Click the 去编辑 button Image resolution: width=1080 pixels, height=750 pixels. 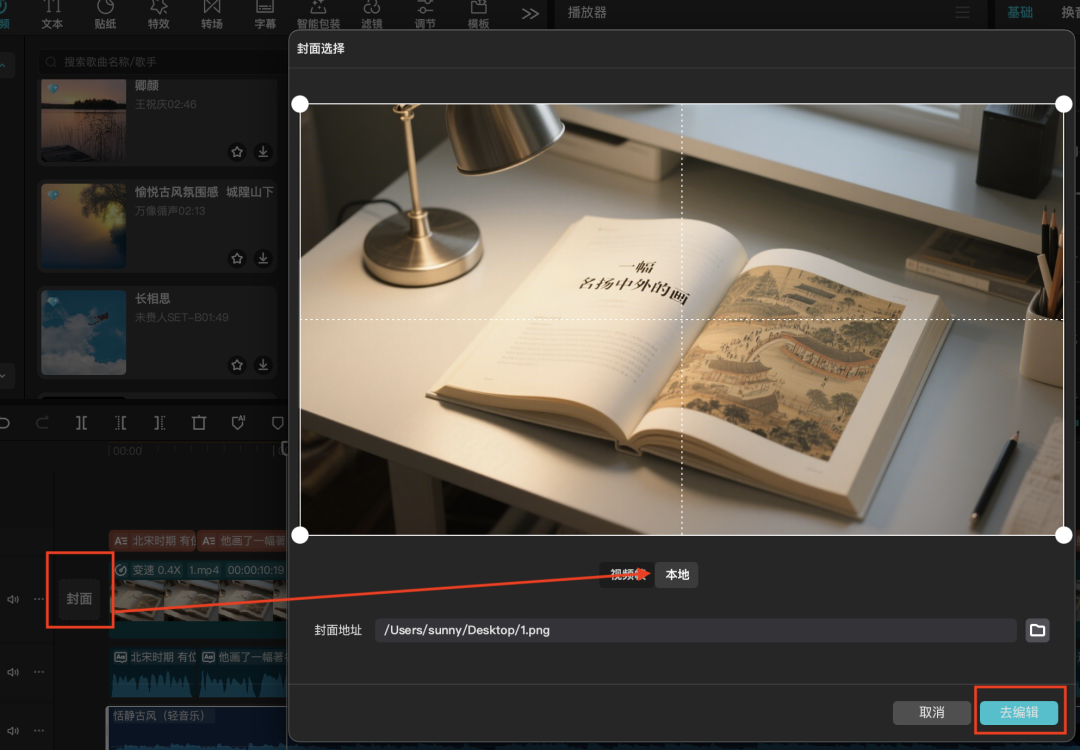pos(1018,712)
